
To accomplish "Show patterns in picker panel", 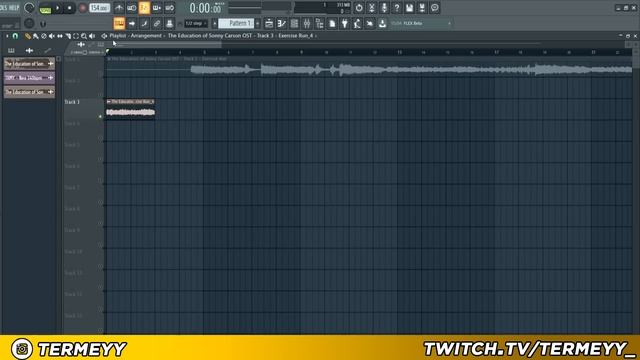I will [11, 51].
